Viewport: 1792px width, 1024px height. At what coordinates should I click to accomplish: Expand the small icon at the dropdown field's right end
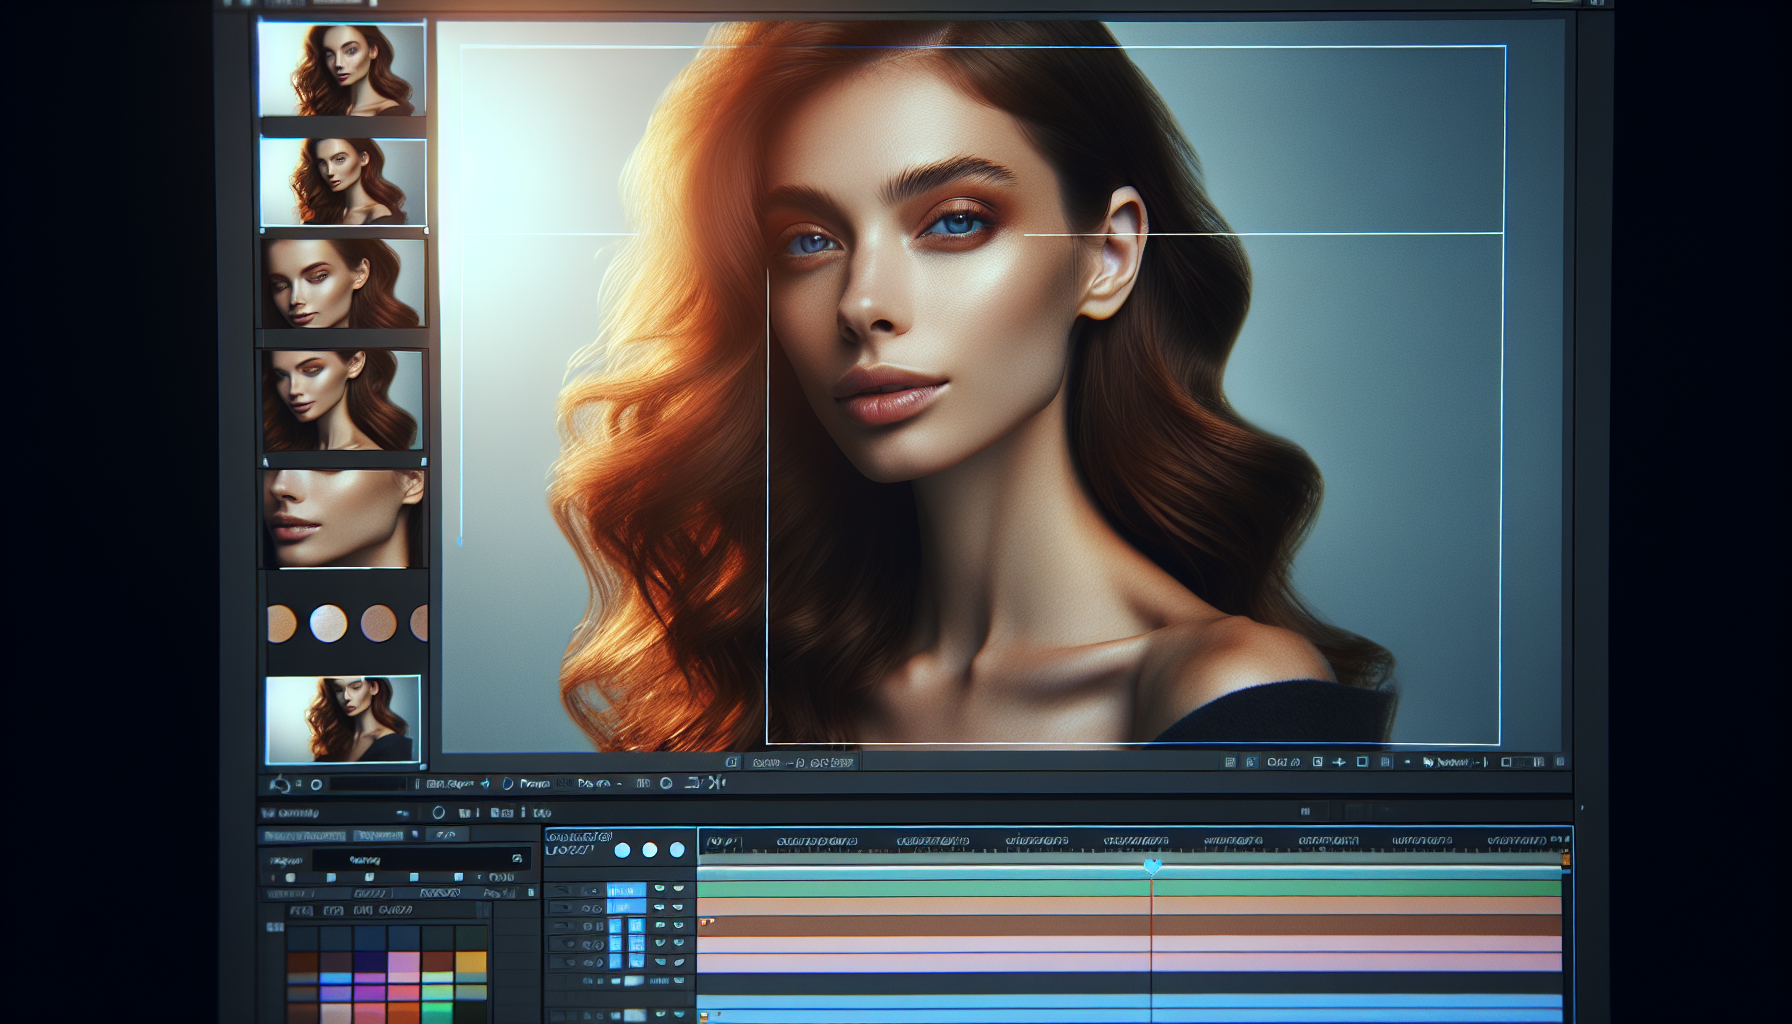[517, 859]
